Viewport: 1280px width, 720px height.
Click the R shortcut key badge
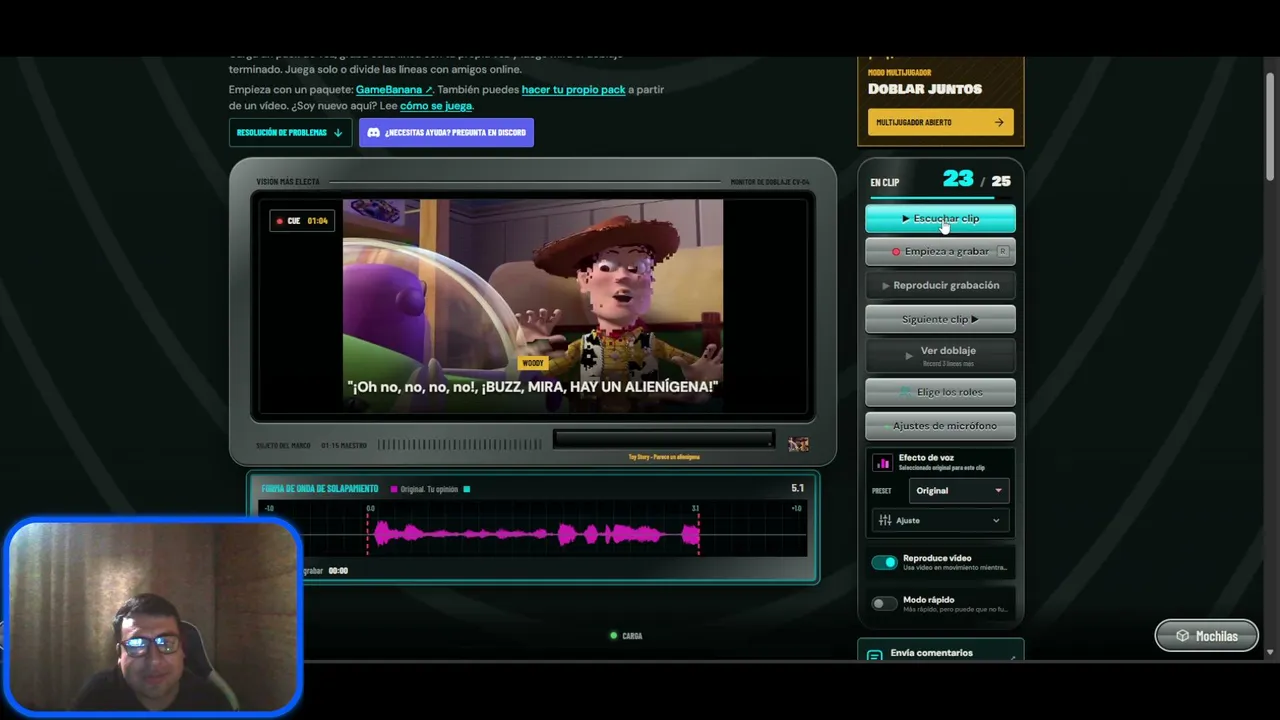1002,251
